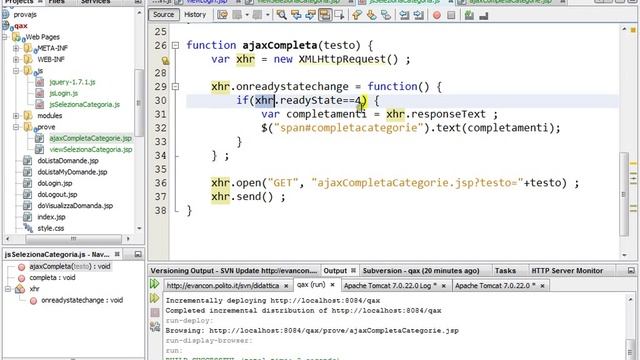The width and height of the screenshot is (640, 360).
Task: Open dropdown arrow beside grayed Forward icon
Action: [267, 15]
